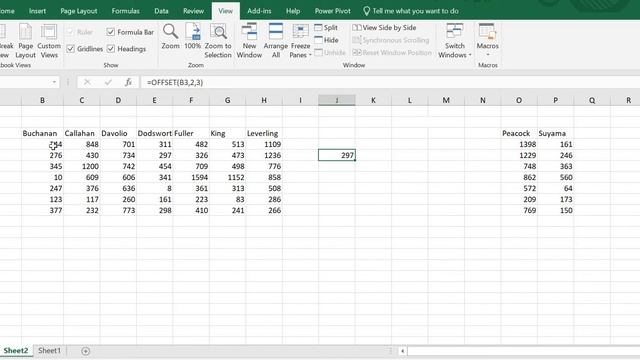Image resolution: width=640 pixels, height=360 pixels.
Task: Select the cell containing Suyama
Action: point(555,133)
